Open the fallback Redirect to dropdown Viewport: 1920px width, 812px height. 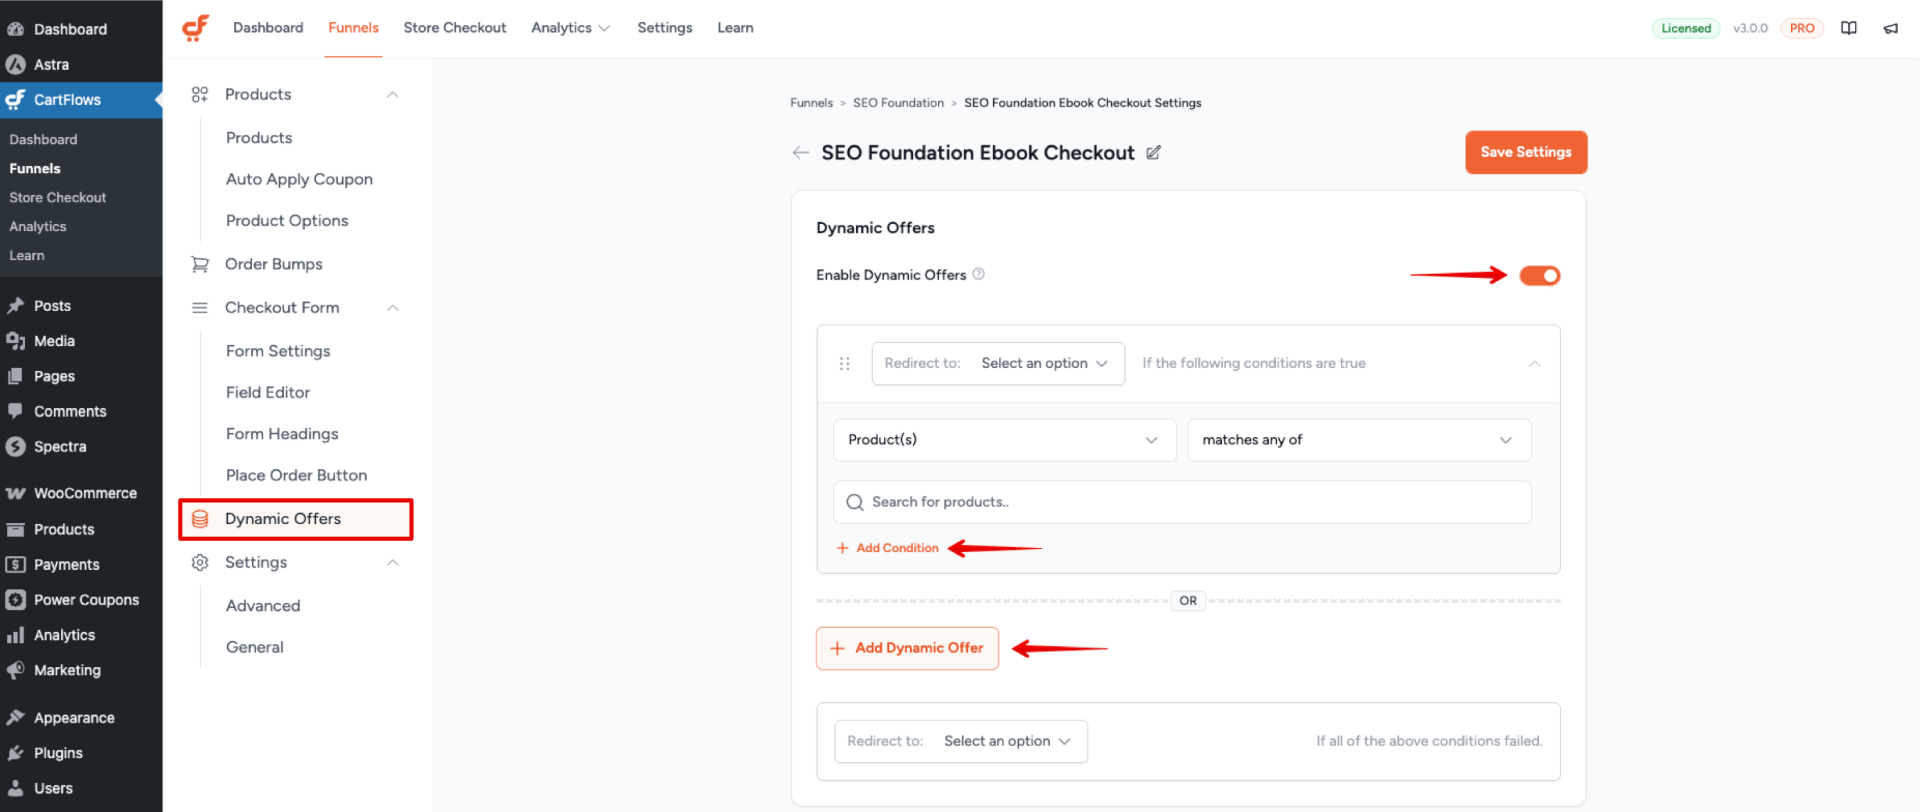tap(961, 741)
